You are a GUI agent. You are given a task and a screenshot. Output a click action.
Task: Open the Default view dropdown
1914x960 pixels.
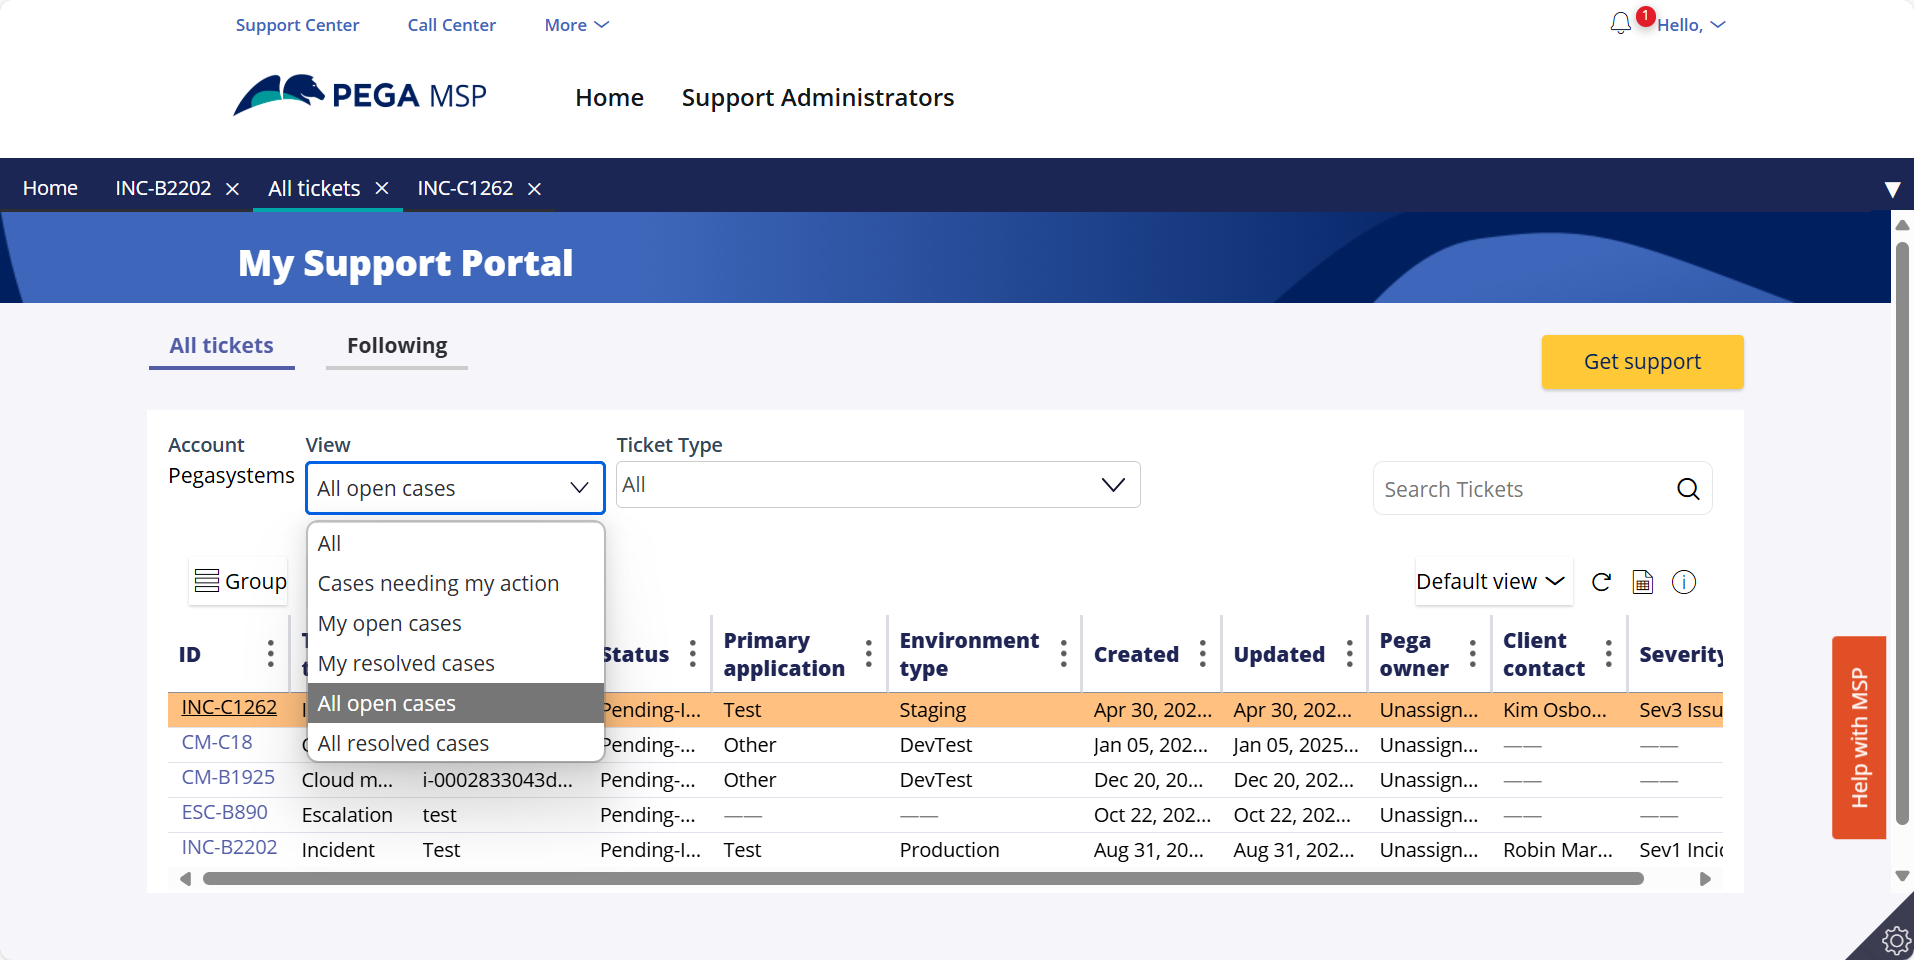(x=1490, y=582)
